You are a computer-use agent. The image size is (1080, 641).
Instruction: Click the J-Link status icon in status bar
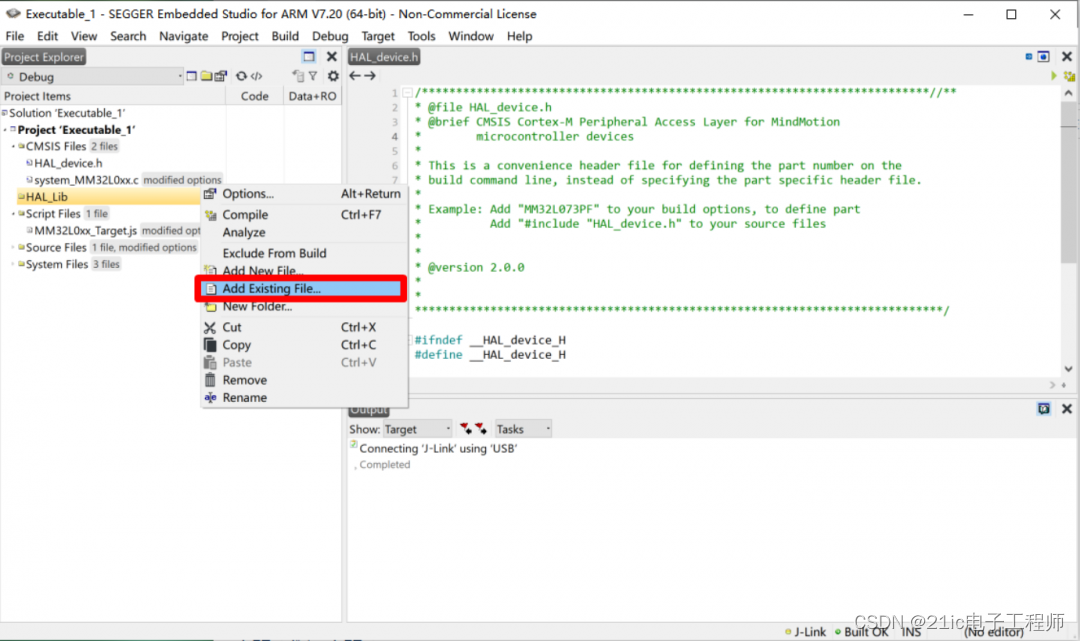789,632
